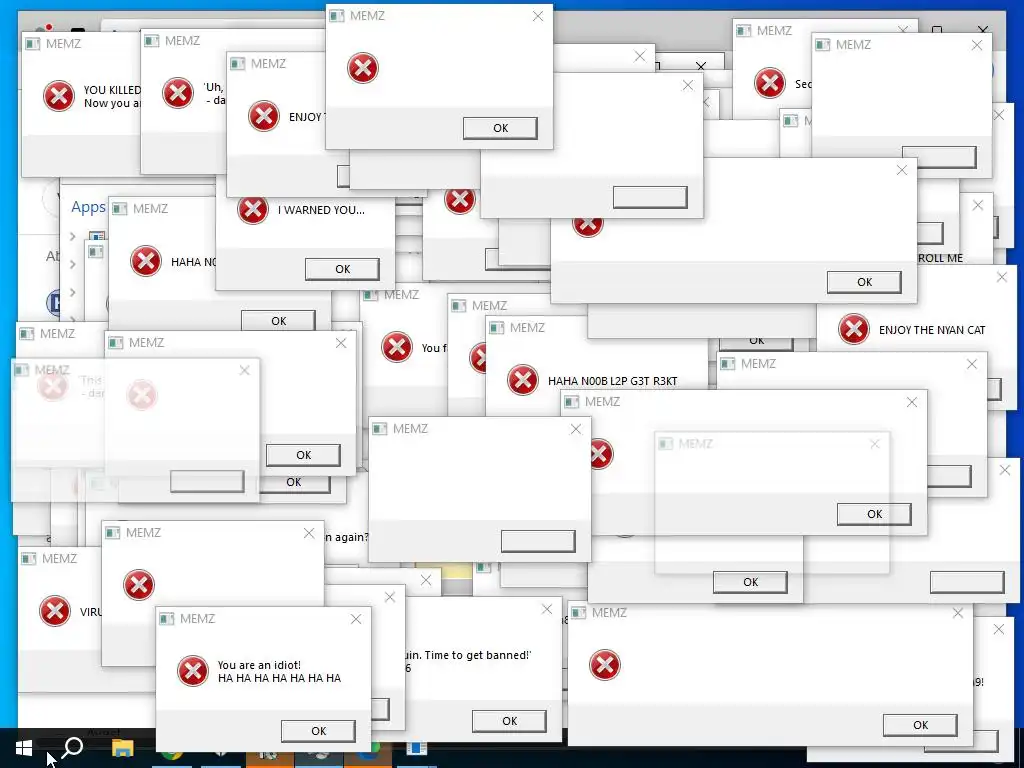Open the taskbar search magnifier
This screenshot has height=768, width=1024.
[x=72, y=748]
